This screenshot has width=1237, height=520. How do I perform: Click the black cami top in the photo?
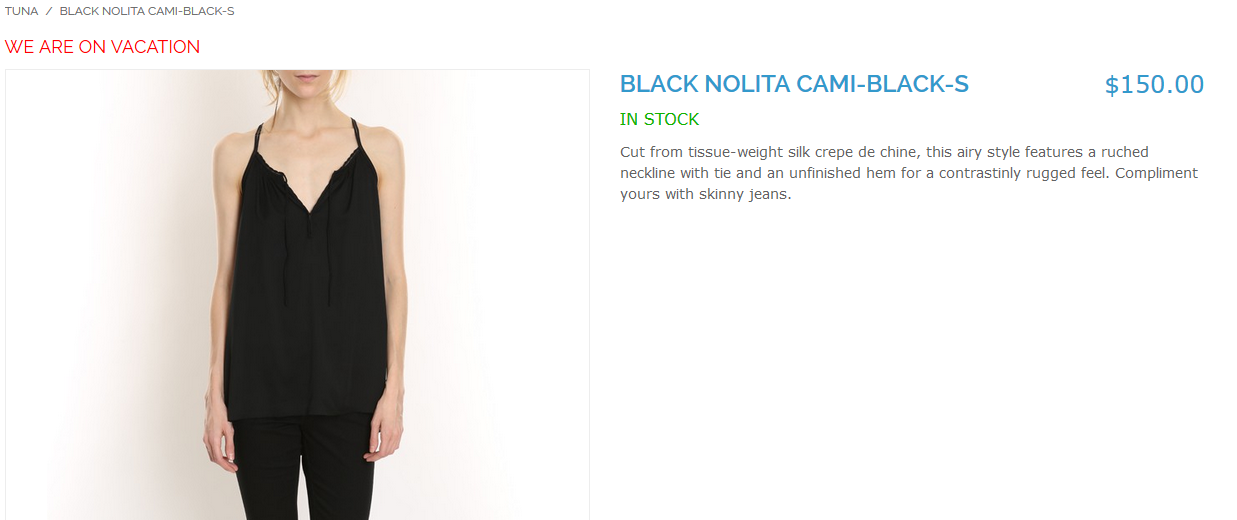305,300
